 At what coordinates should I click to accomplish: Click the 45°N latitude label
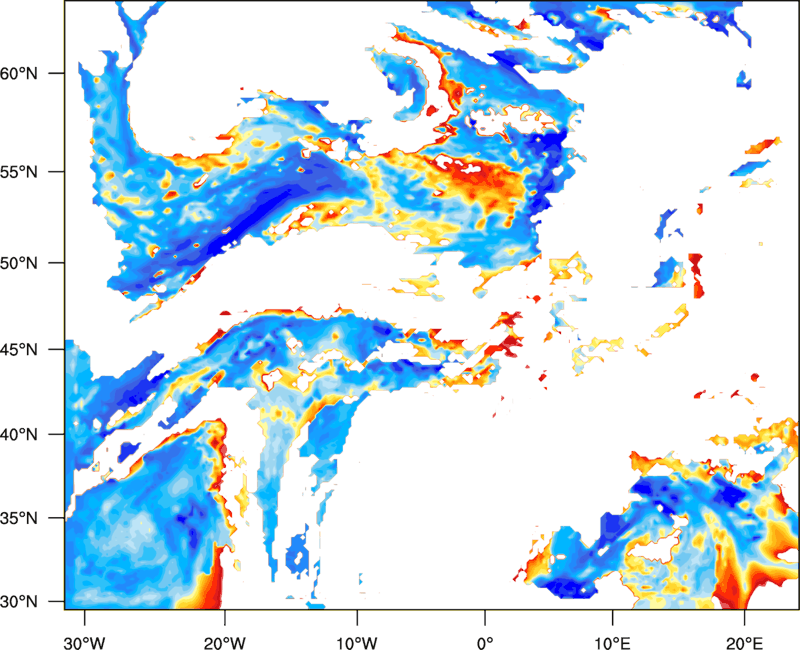click(x=19, y=349)
